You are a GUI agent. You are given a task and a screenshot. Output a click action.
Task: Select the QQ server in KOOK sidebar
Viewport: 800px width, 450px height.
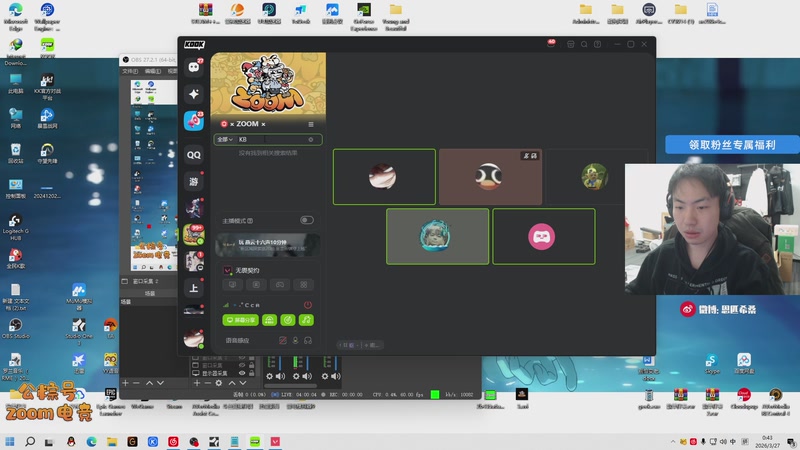click(194, 155)
